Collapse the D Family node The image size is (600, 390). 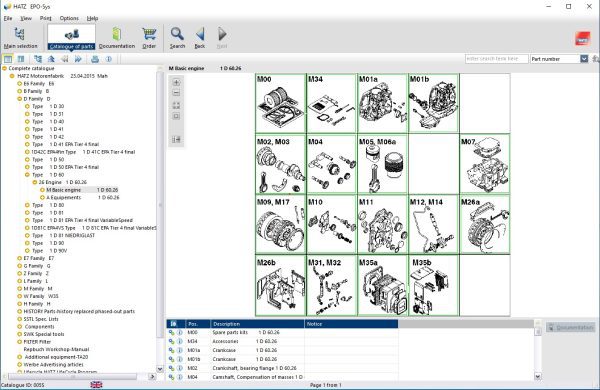tap(20, 99)
